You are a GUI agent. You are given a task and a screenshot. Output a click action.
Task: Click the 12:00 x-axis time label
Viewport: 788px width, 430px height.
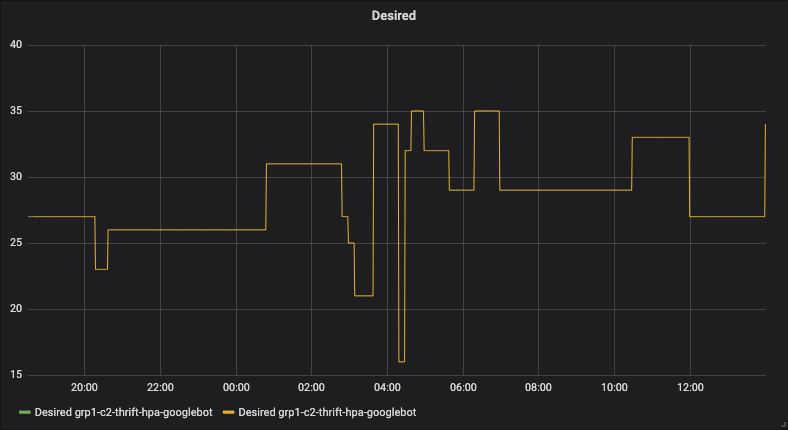click(690, 388)
